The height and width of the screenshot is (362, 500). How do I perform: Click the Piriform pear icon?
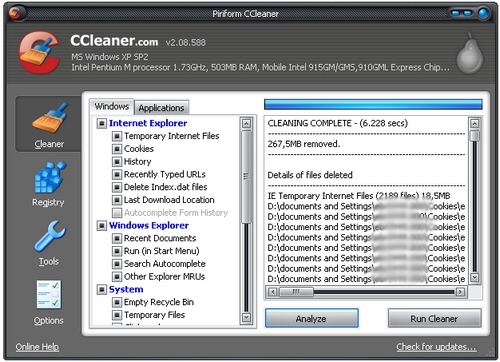click(x=470, y=53)
